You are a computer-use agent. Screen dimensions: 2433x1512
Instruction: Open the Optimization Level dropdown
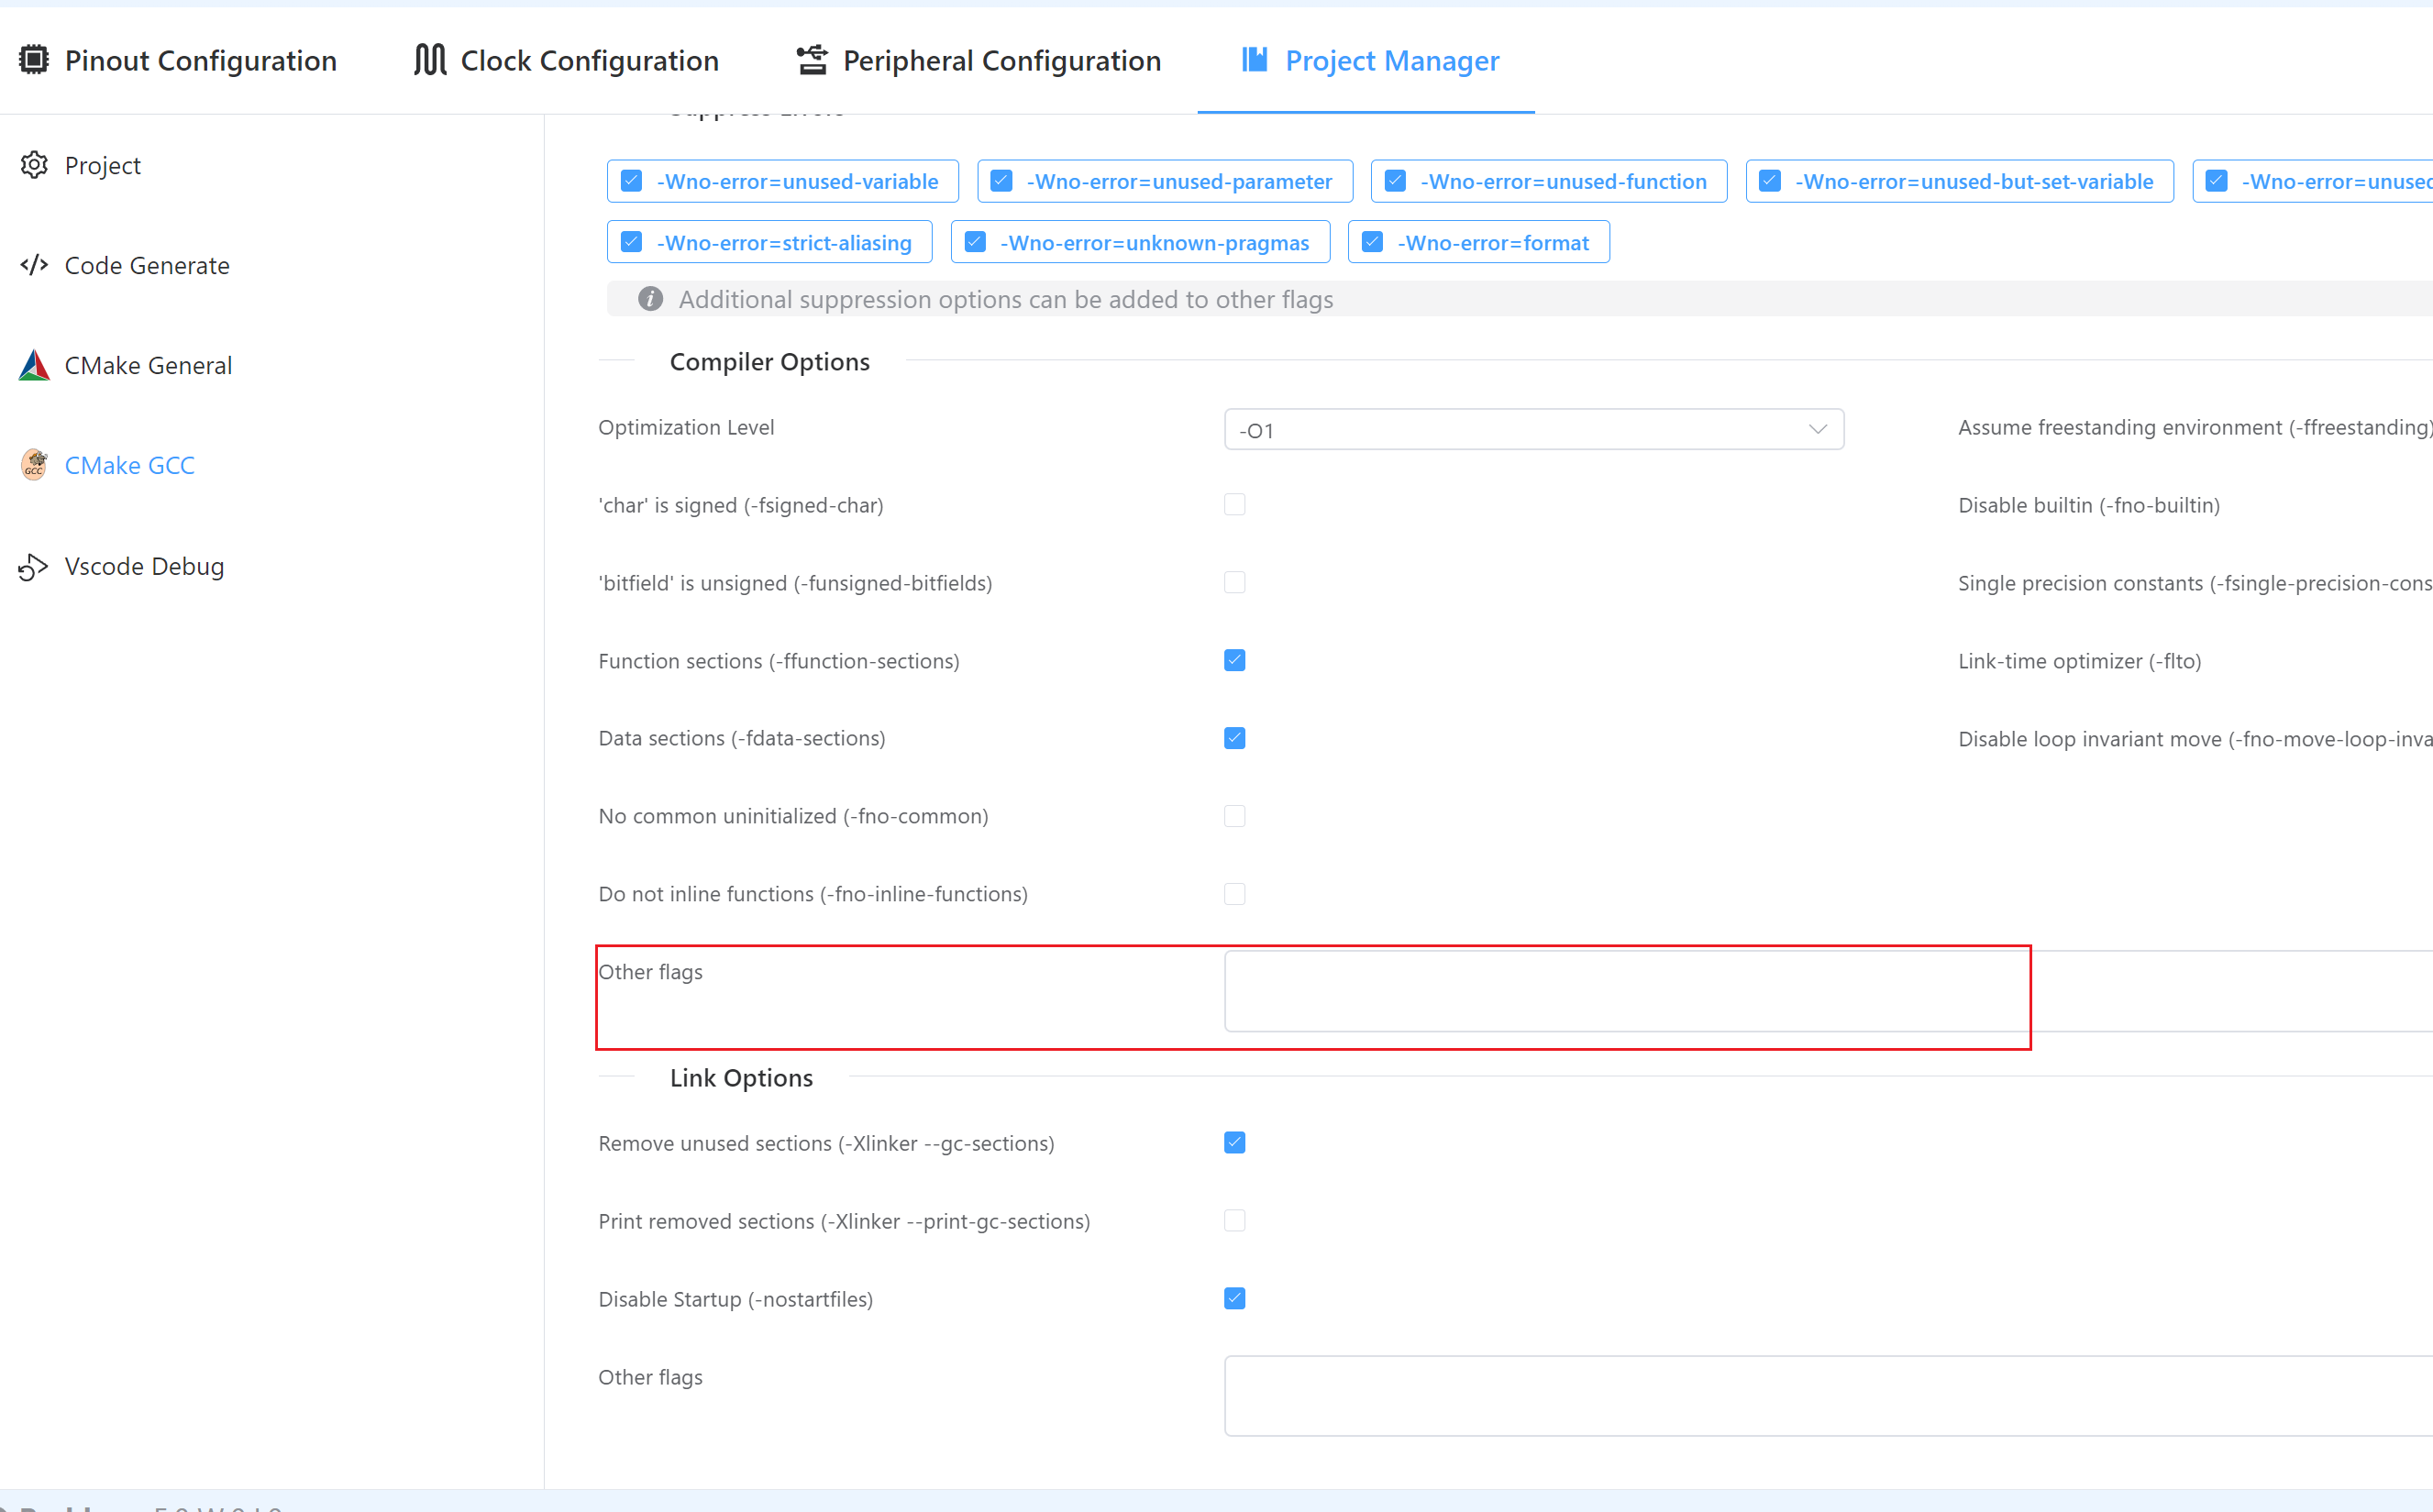tap(1534, 429)
